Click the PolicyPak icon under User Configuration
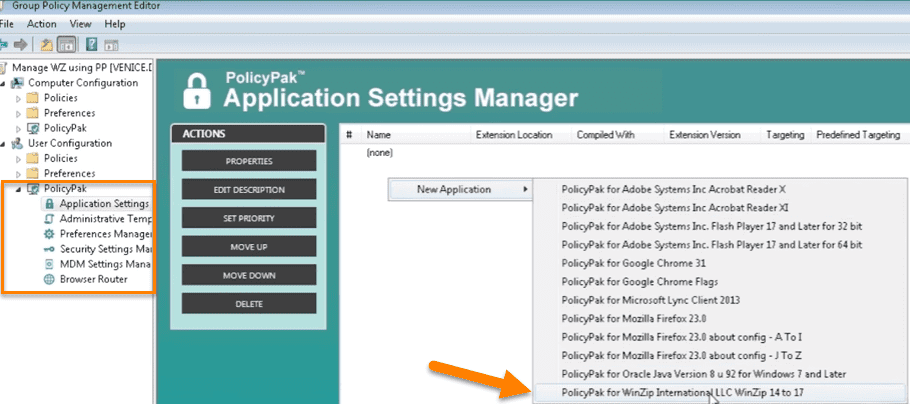The height and width of the screenshot is (404, 910). [33, 189]
